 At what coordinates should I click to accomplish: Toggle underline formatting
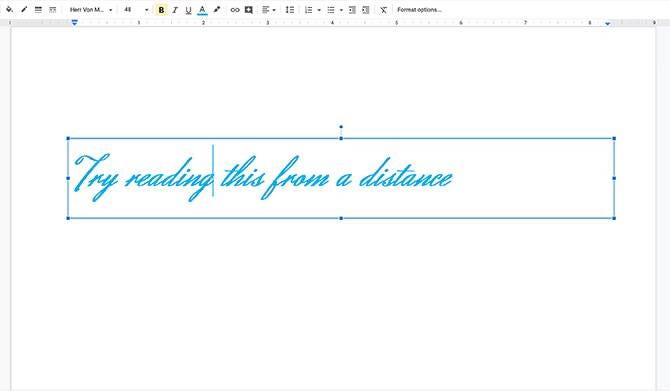[188, 10]
